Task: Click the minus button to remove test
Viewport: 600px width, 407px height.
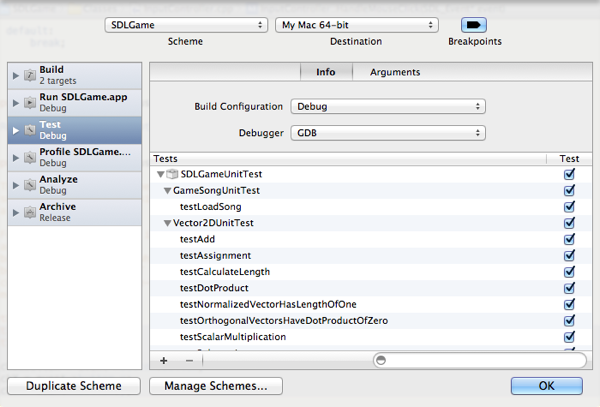Action: tap(189, 359)
